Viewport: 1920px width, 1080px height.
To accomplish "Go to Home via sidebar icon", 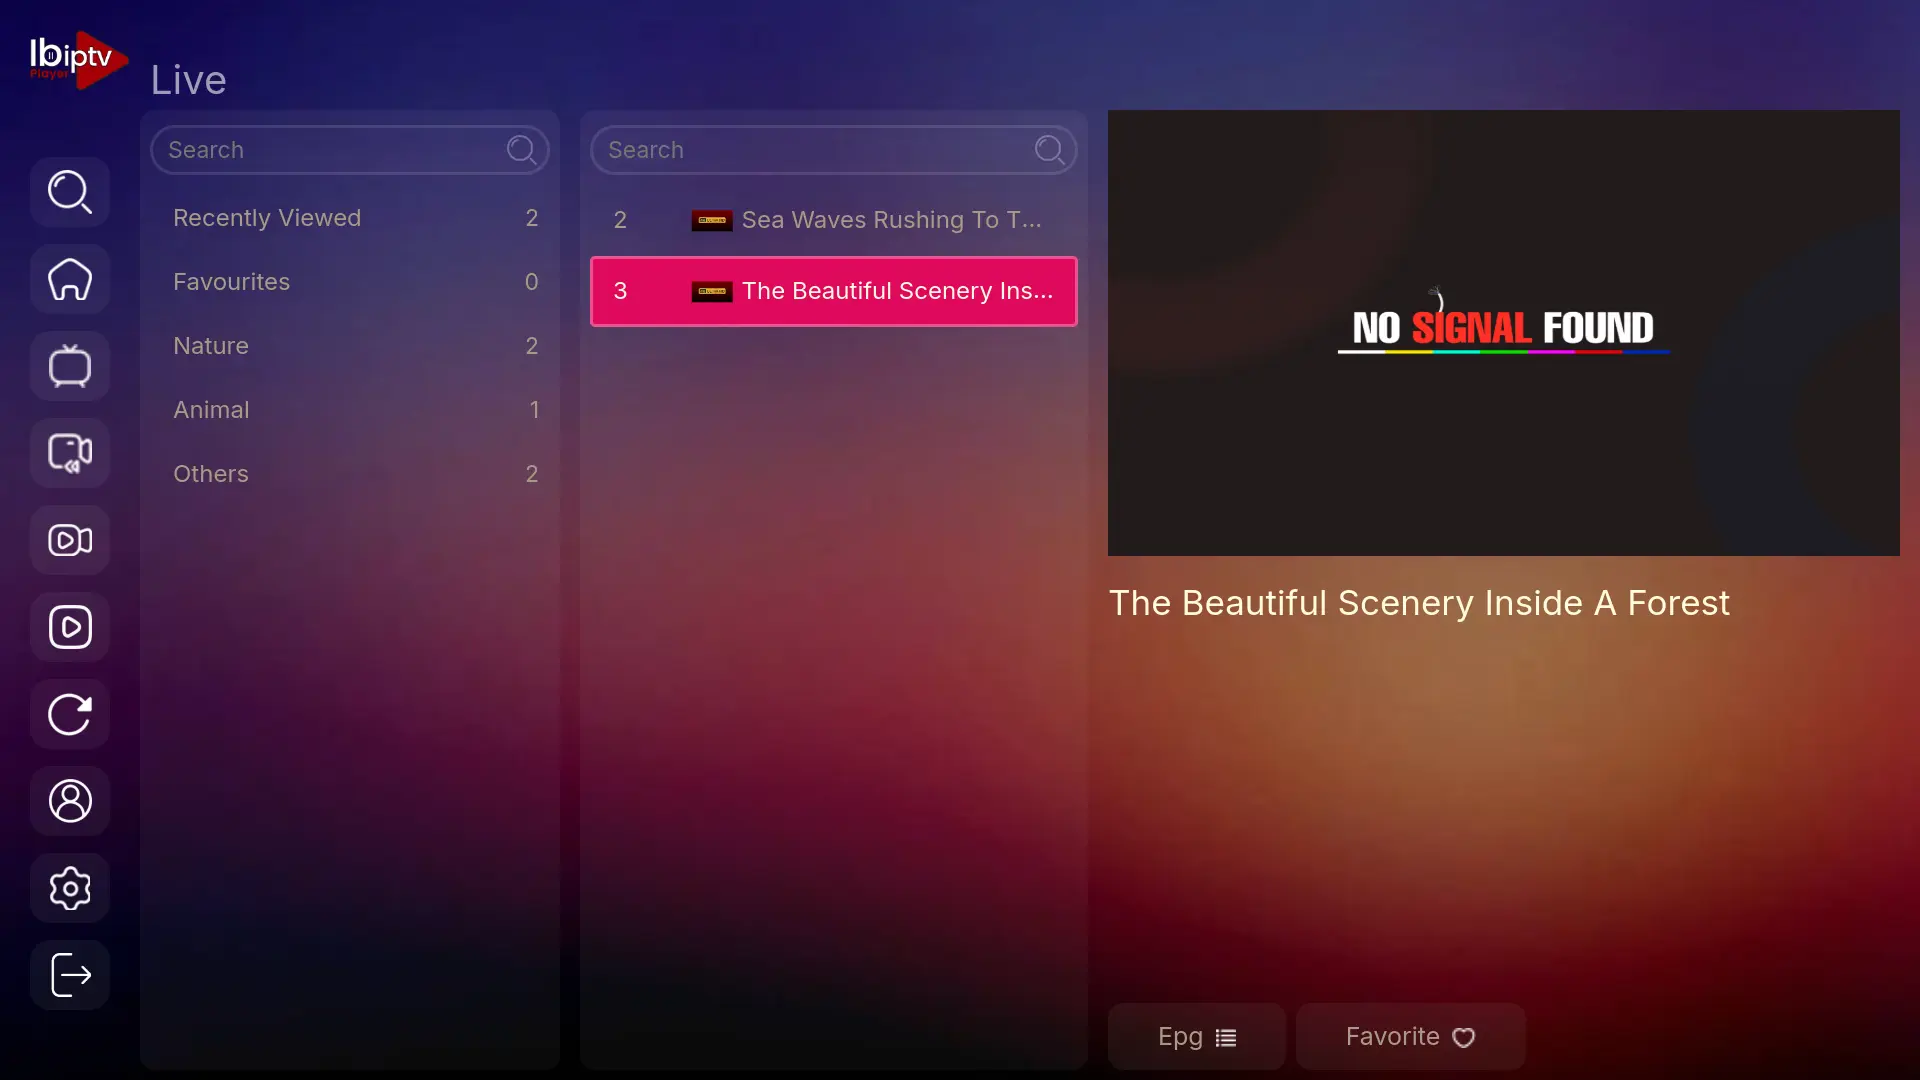I will point(70,279).
